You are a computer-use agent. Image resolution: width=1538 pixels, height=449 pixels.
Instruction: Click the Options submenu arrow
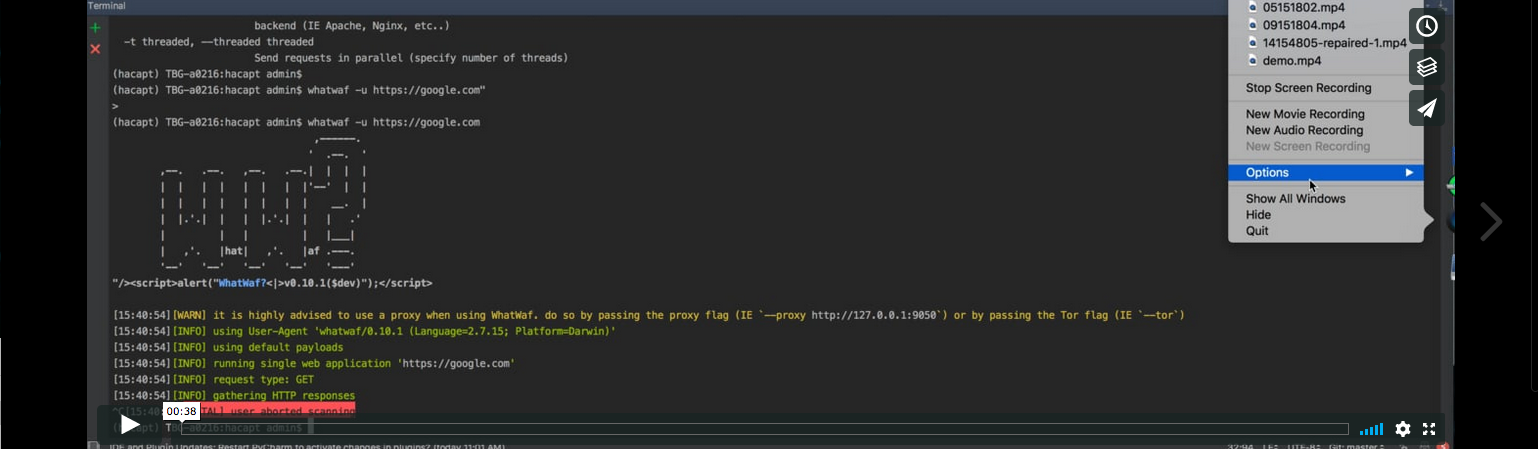[x=1409, y=173]
